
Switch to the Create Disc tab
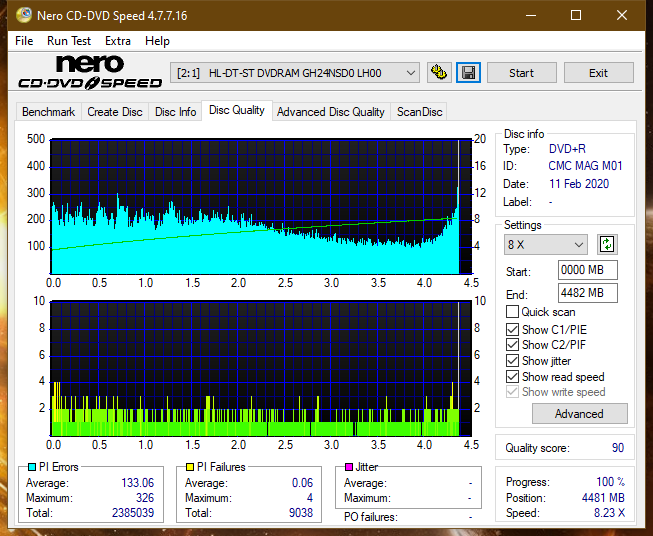(x=115, y=112)
